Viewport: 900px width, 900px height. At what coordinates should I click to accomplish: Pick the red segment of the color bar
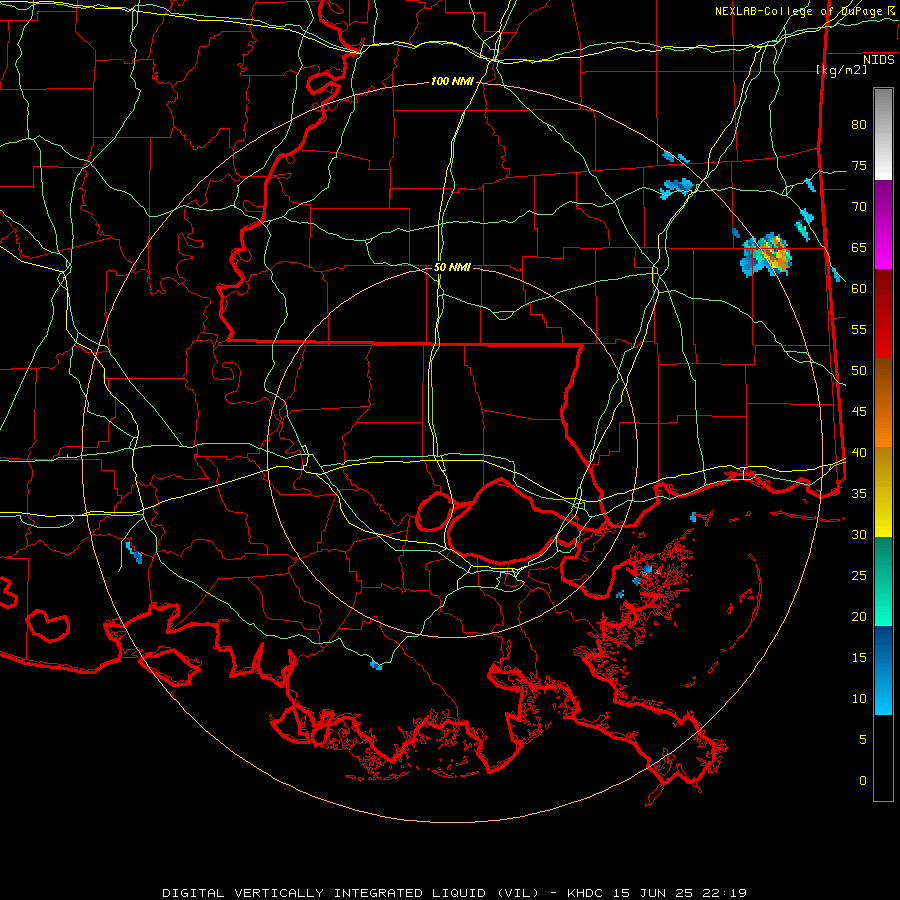[883, 314]
